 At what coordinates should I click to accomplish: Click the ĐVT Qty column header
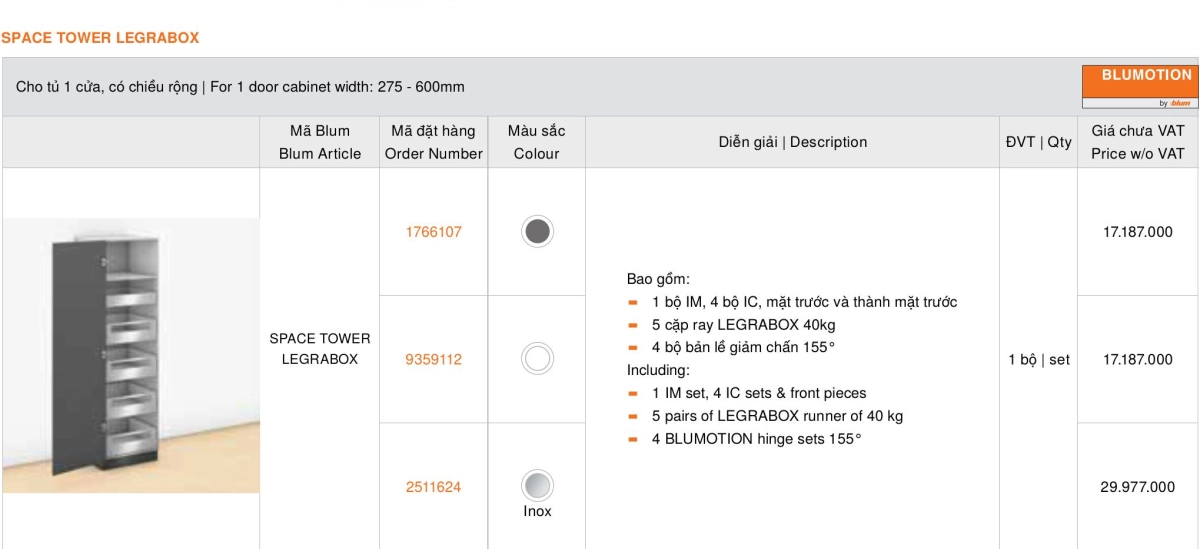pos(1038,142)
